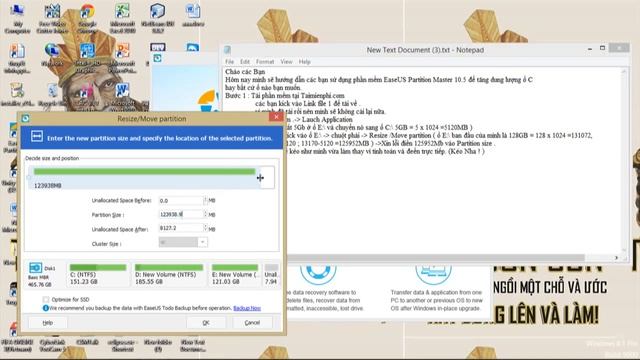Click Cancel in Resize/Move partition dialog
Image resolution: width=640 pixels, height=360 pixels.
(x=252, y=322)
